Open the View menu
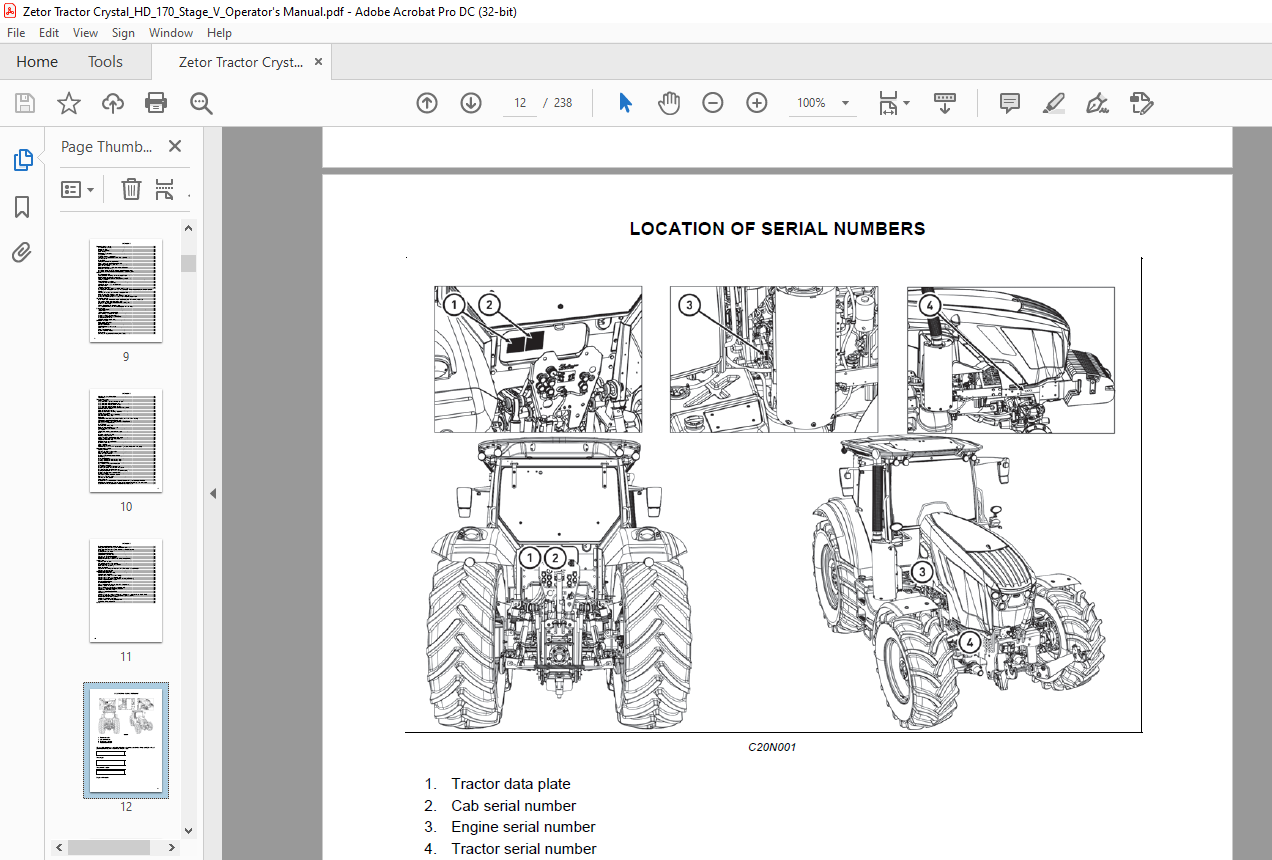This screenshot has width=1272, height=860. pyautogui.click(x=85, y=33)
